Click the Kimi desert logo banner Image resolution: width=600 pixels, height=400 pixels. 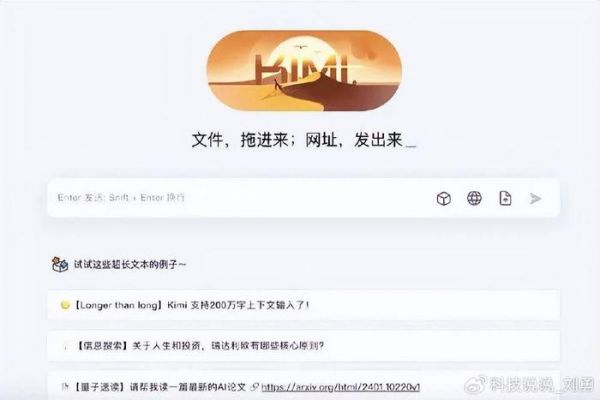304,71
